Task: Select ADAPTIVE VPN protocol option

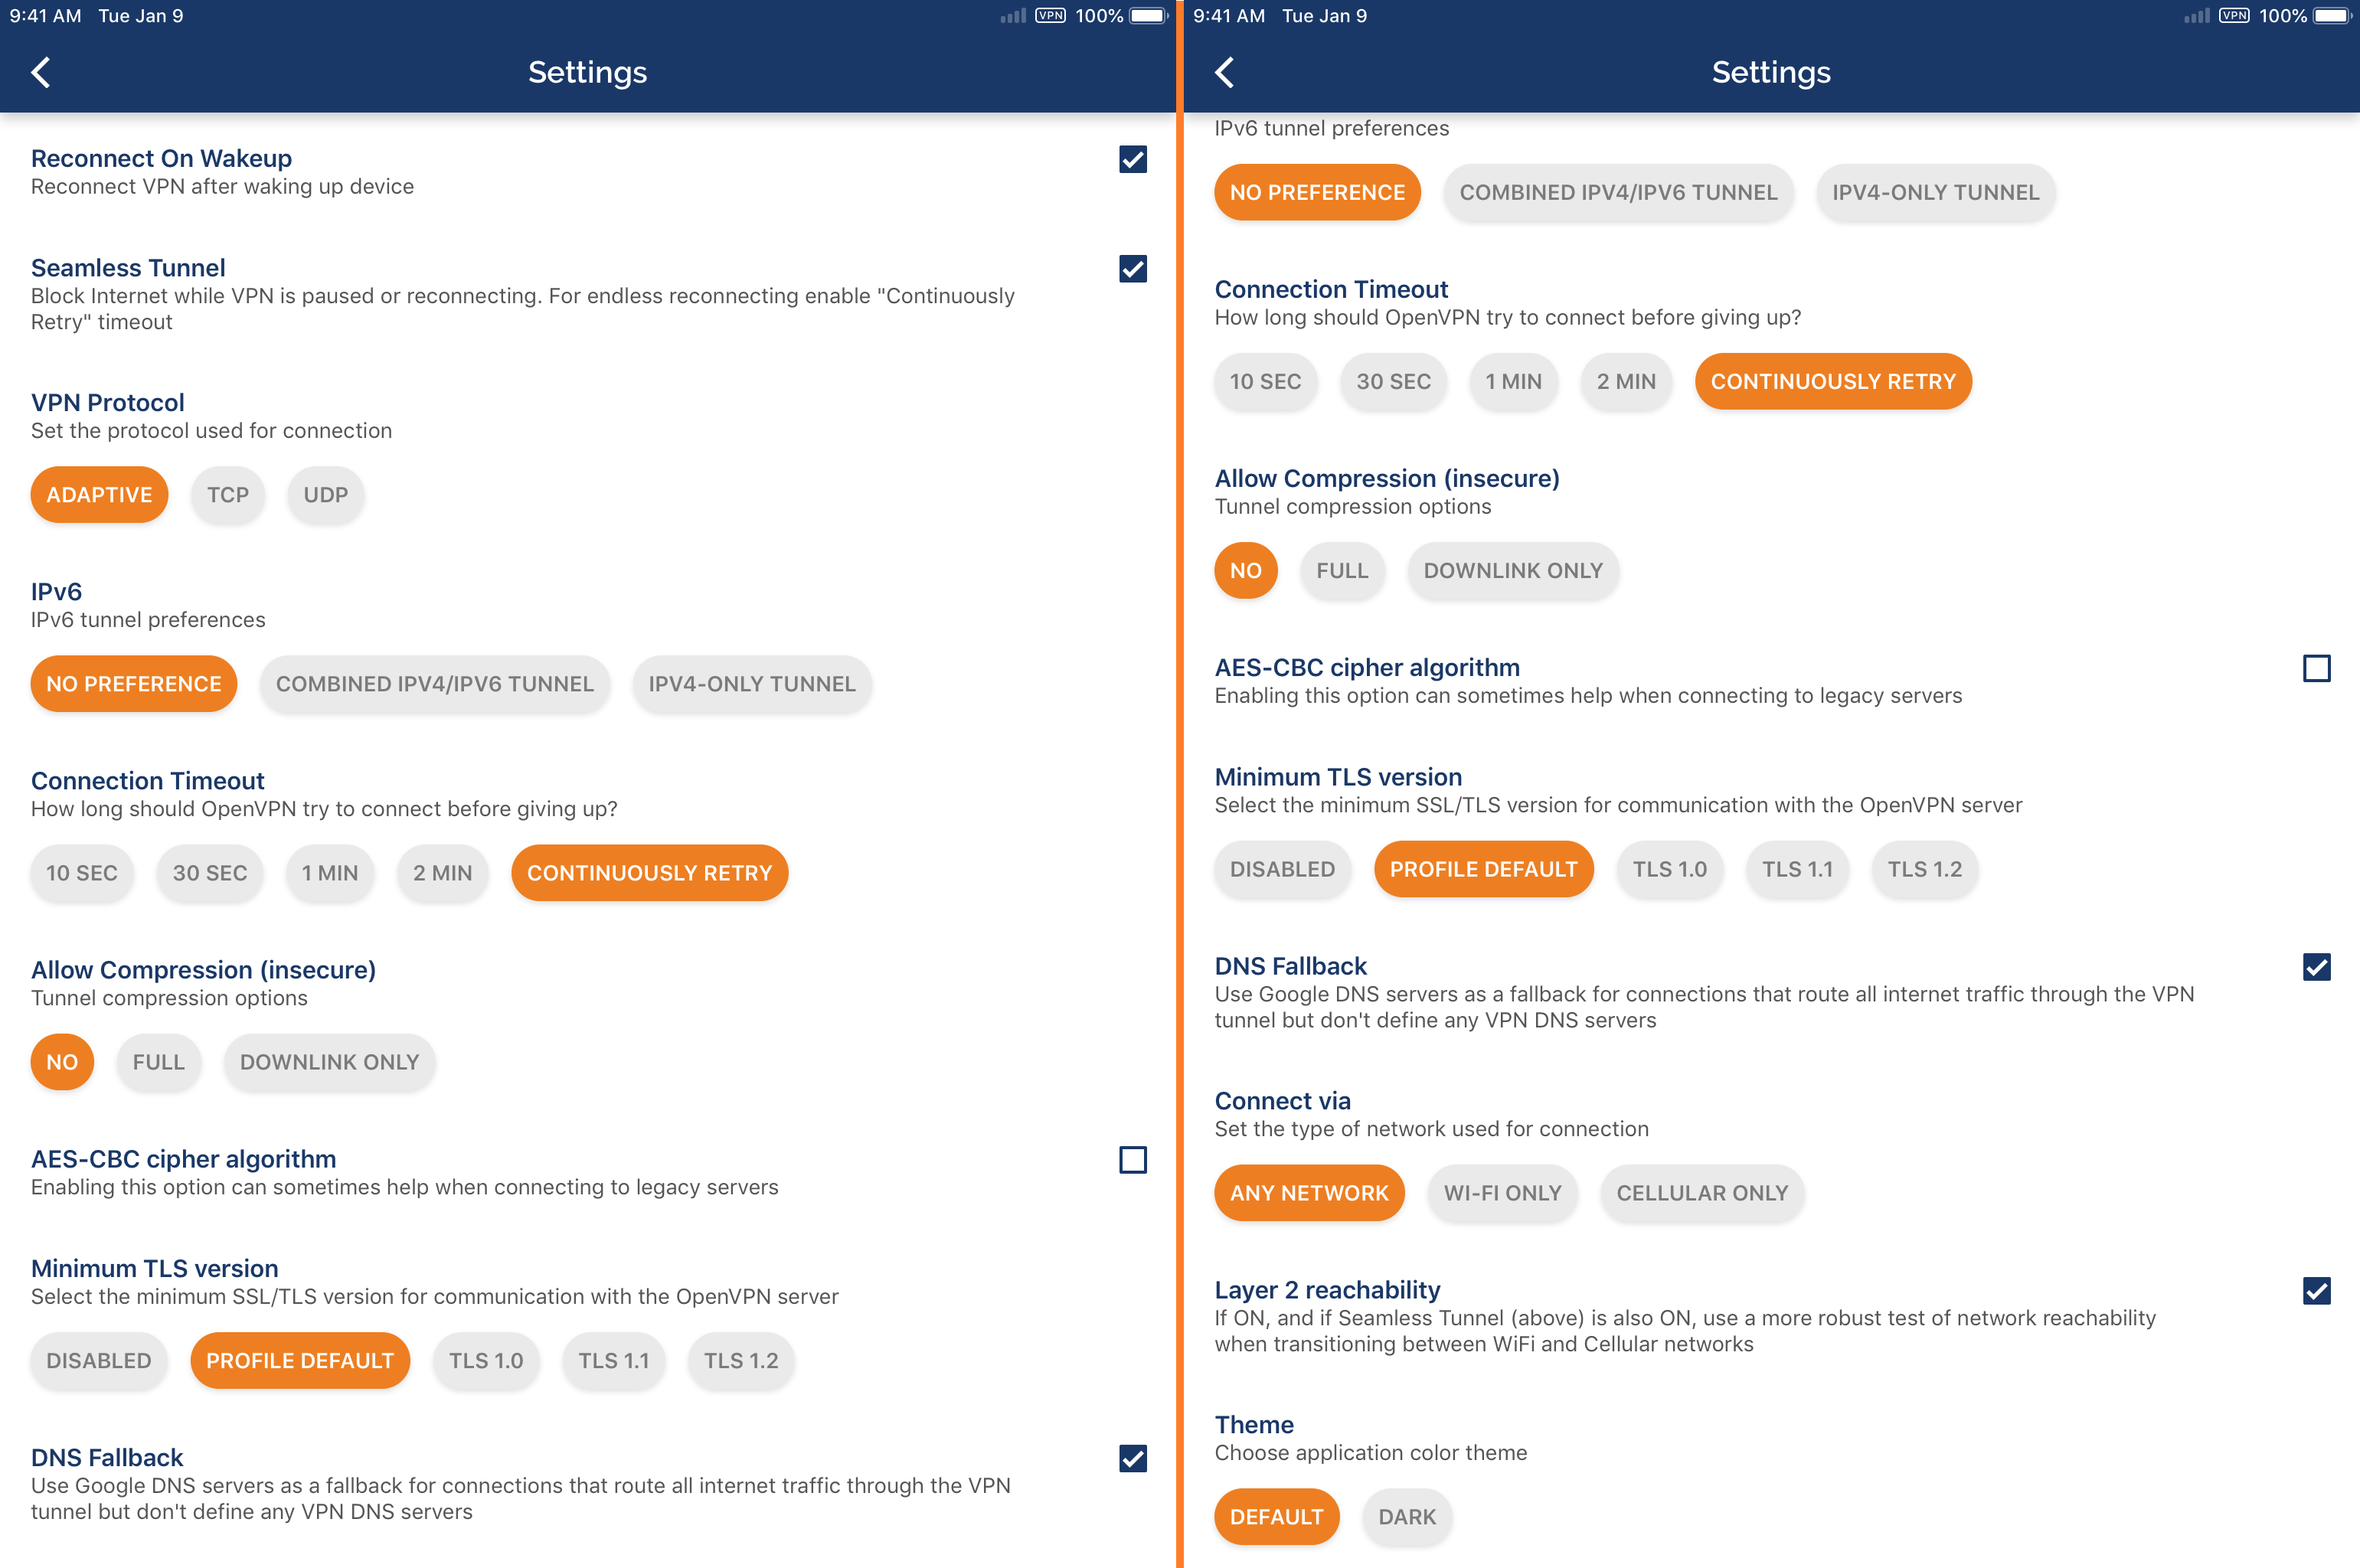Action: click(100, 495)
